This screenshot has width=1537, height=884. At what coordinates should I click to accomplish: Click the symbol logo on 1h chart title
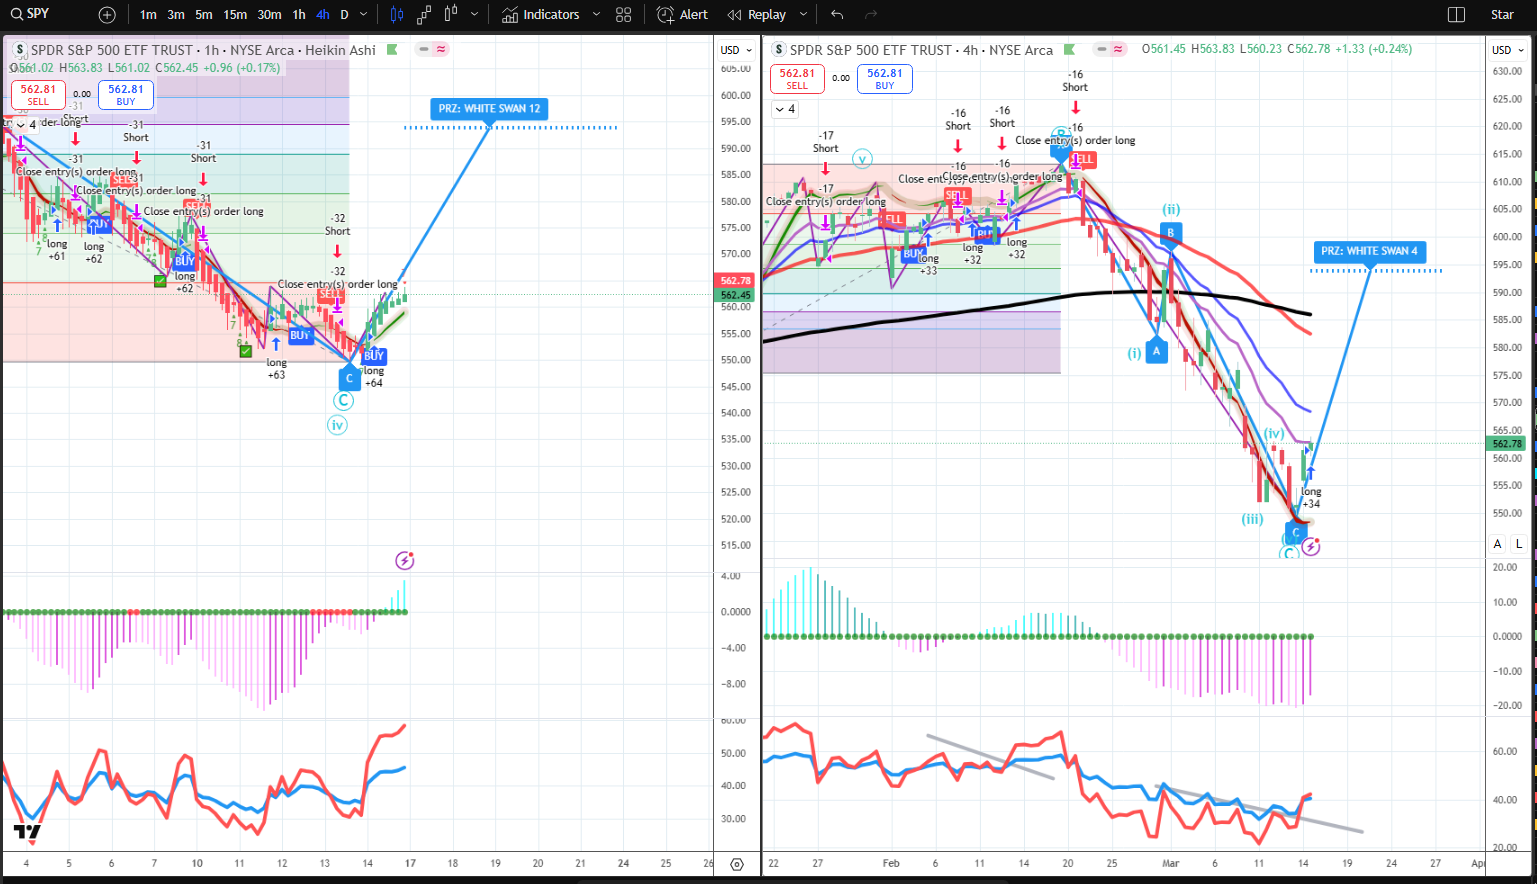click(x=20, y=50)
